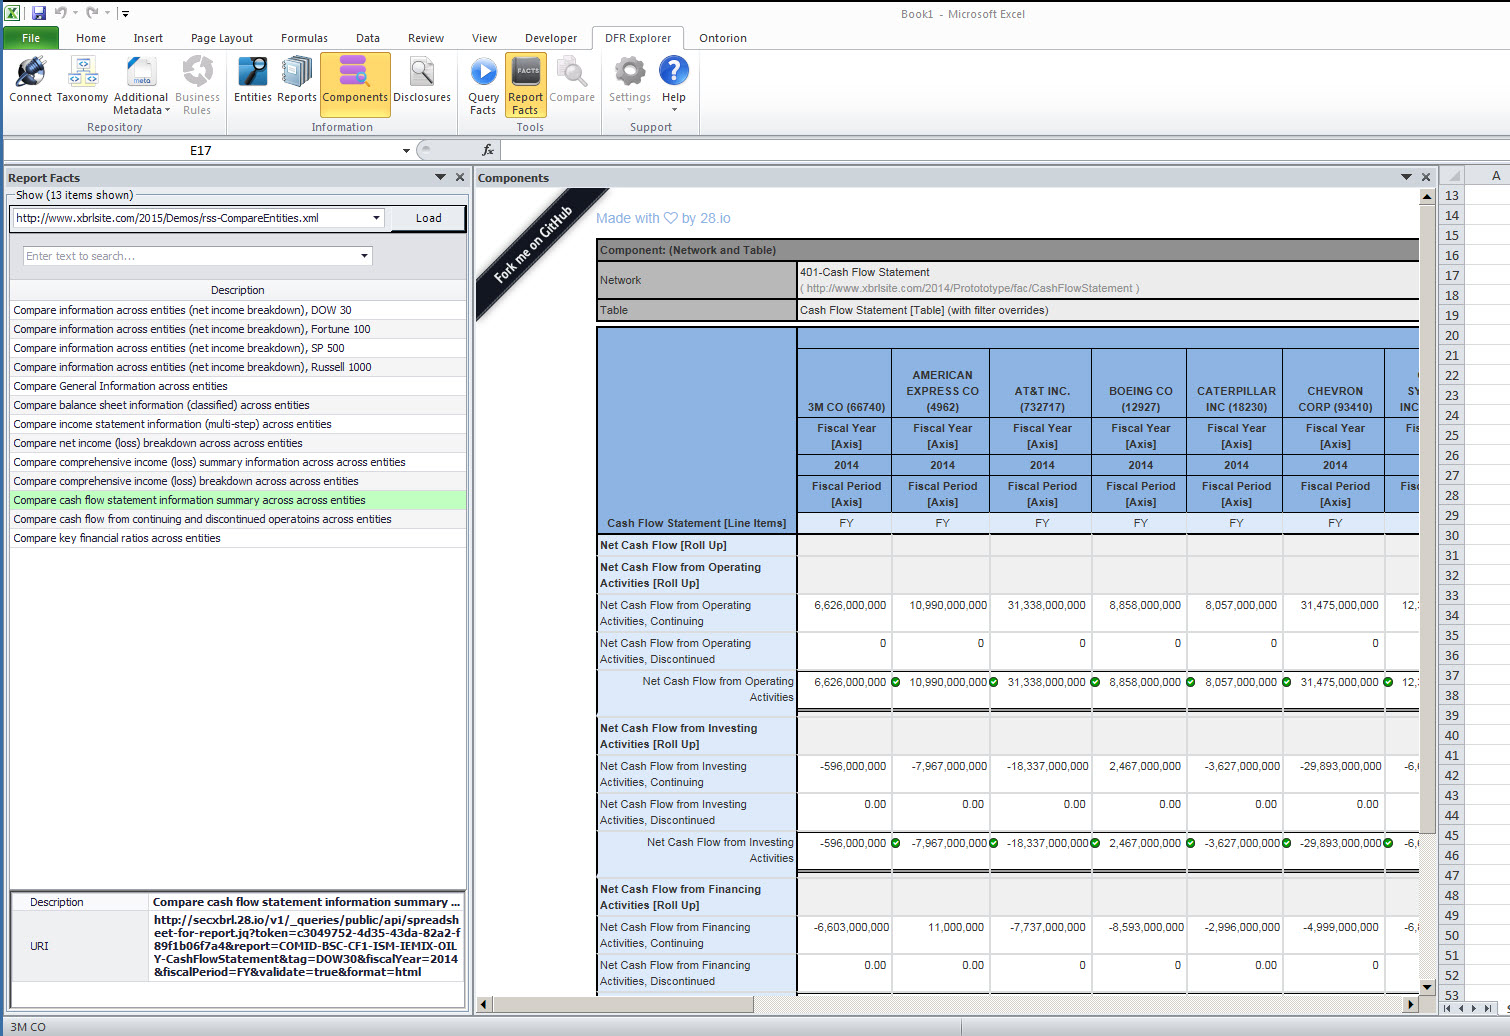Click the insert function fx icon

(488, 150)
